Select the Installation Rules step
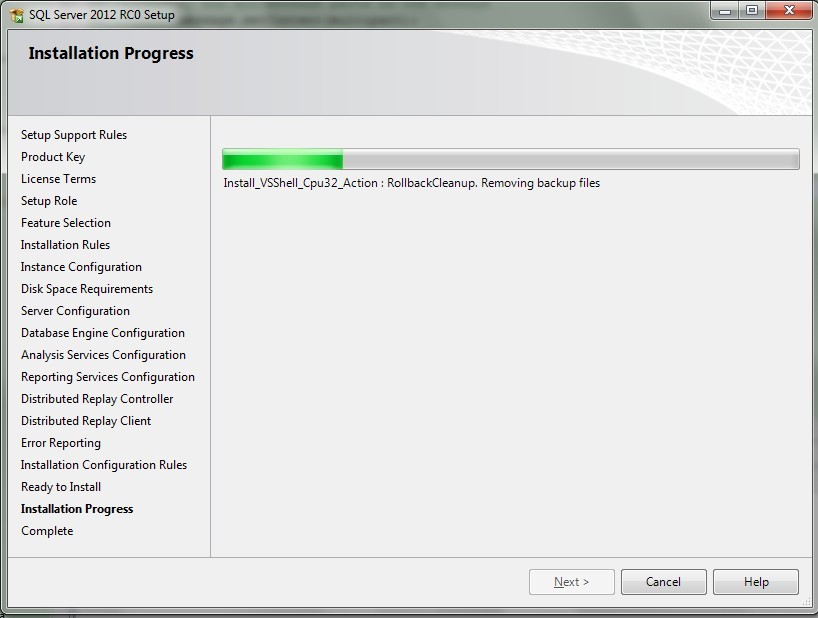The width and height of the screenshot is (818, 618). click(65, 245)
